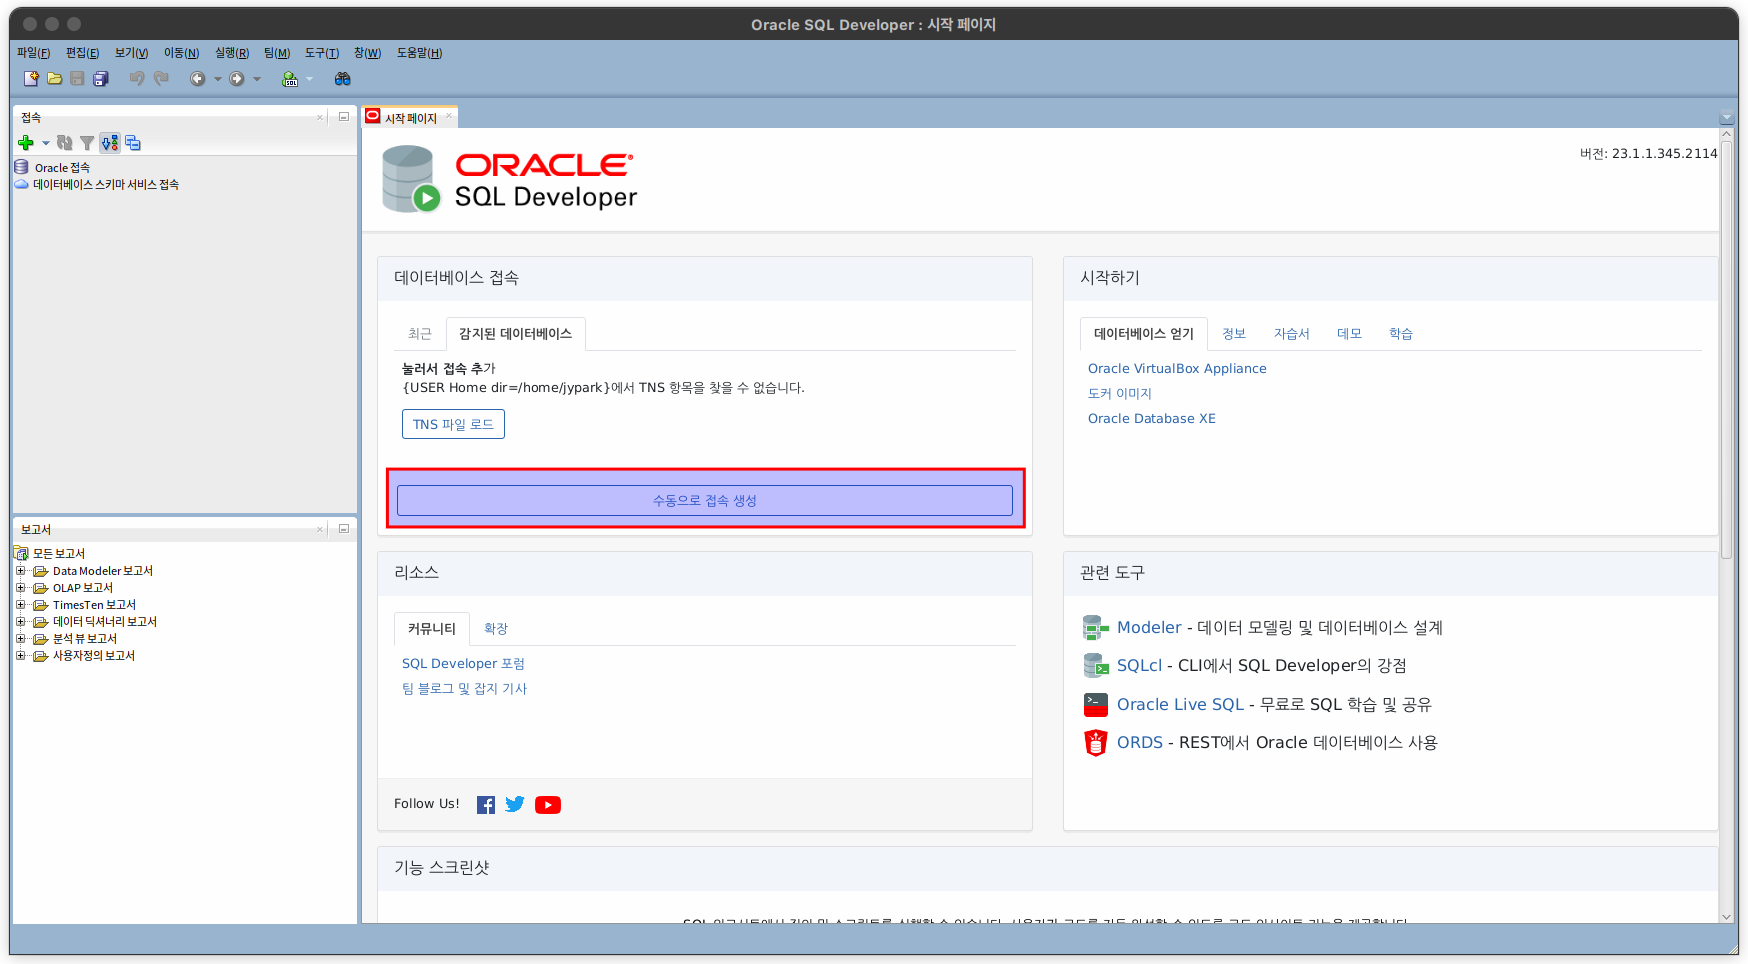
Task: Expand the 데이터 딕셔너리 보고서 node
Action: point(20,622)
